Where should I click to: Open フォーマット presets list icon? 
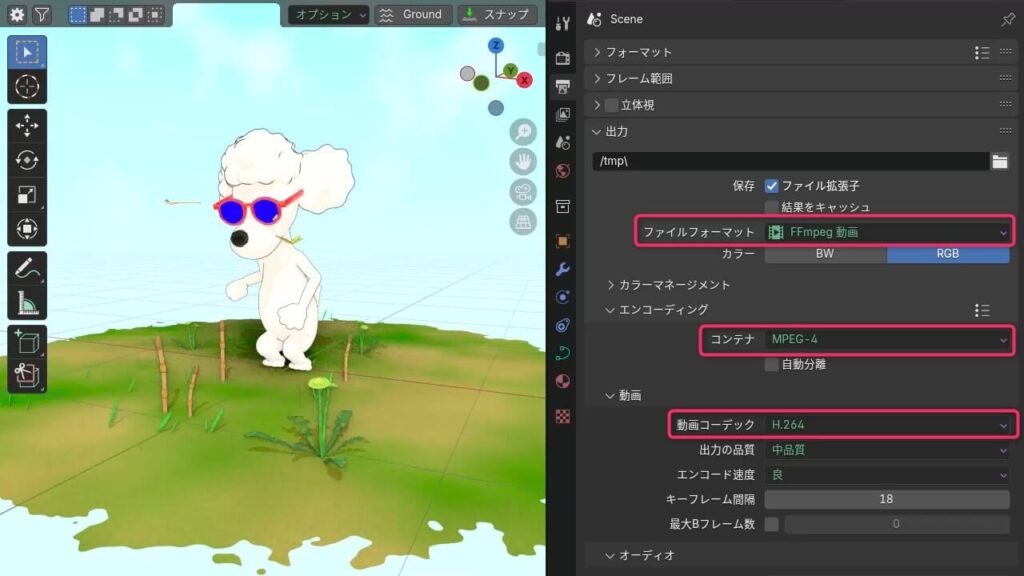click(x=982, y=52)
